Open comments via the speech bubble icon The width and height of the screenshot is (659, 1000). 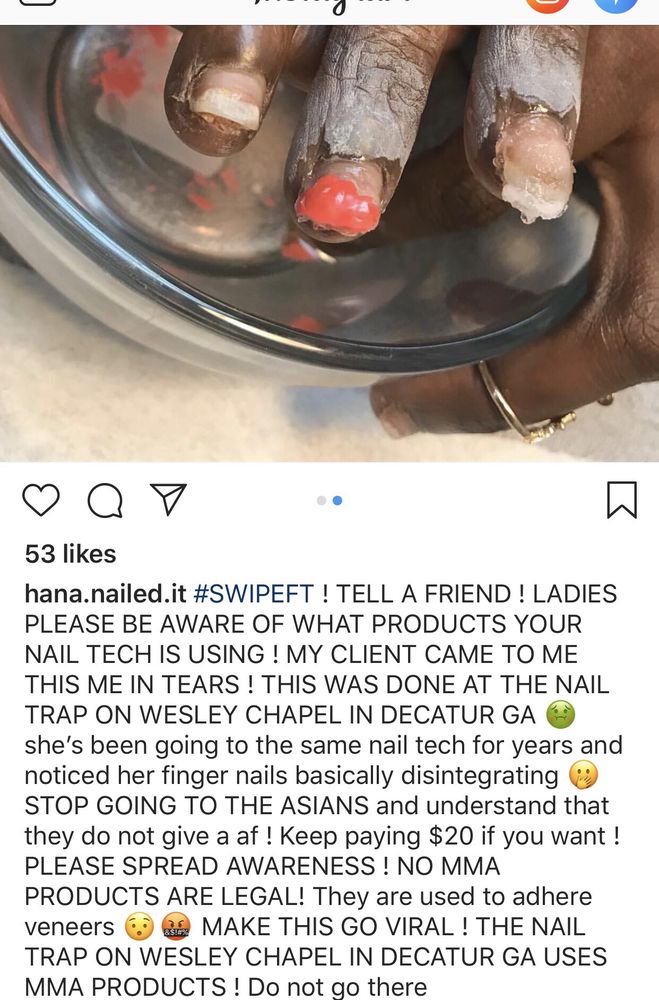point(105,500)
